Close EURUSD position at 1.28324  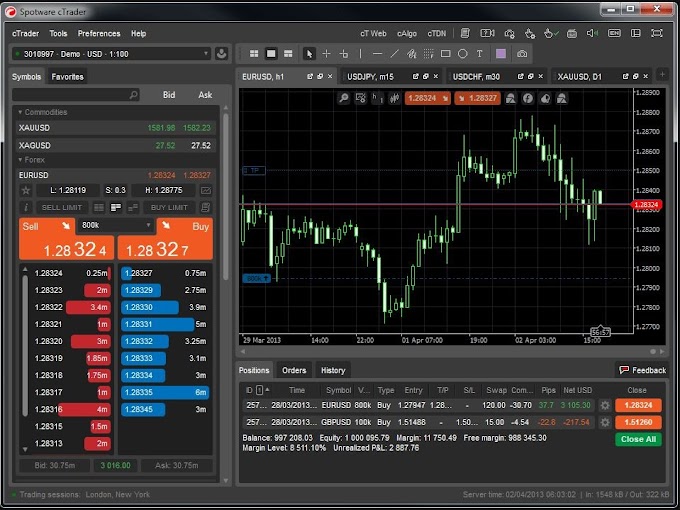tap(638, 405)
